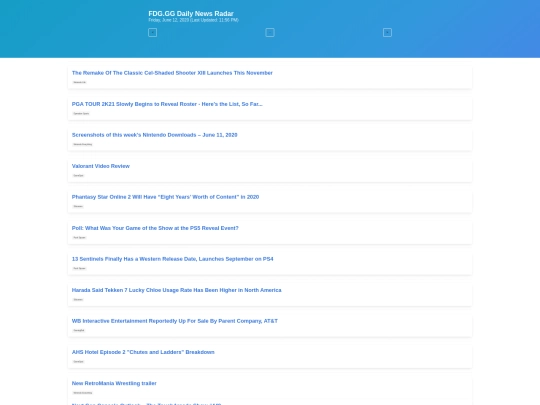Image resolution: width=540 pixels, height=405 pixels.
Task: Click the FDG.GG Daily News Radar title
Action: click(191, 14)
